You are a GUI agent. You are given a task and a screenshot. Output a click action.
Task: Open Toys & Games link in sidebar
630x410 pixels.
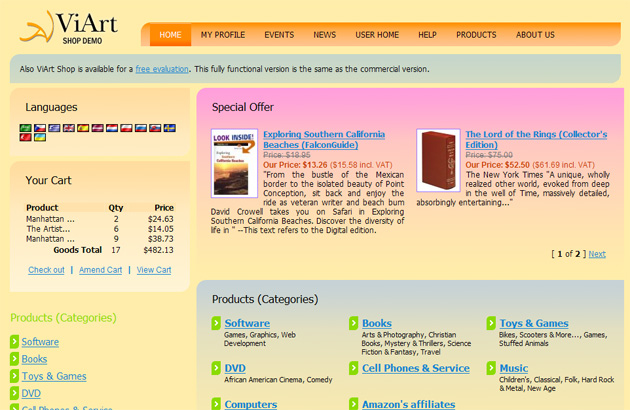pos(54,377)
